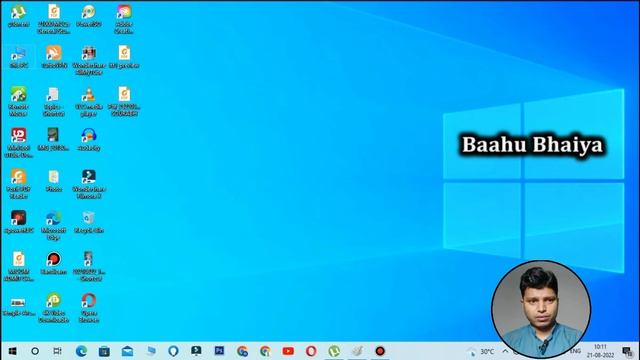Expand the hidden system tray icons

coord(505,351)
